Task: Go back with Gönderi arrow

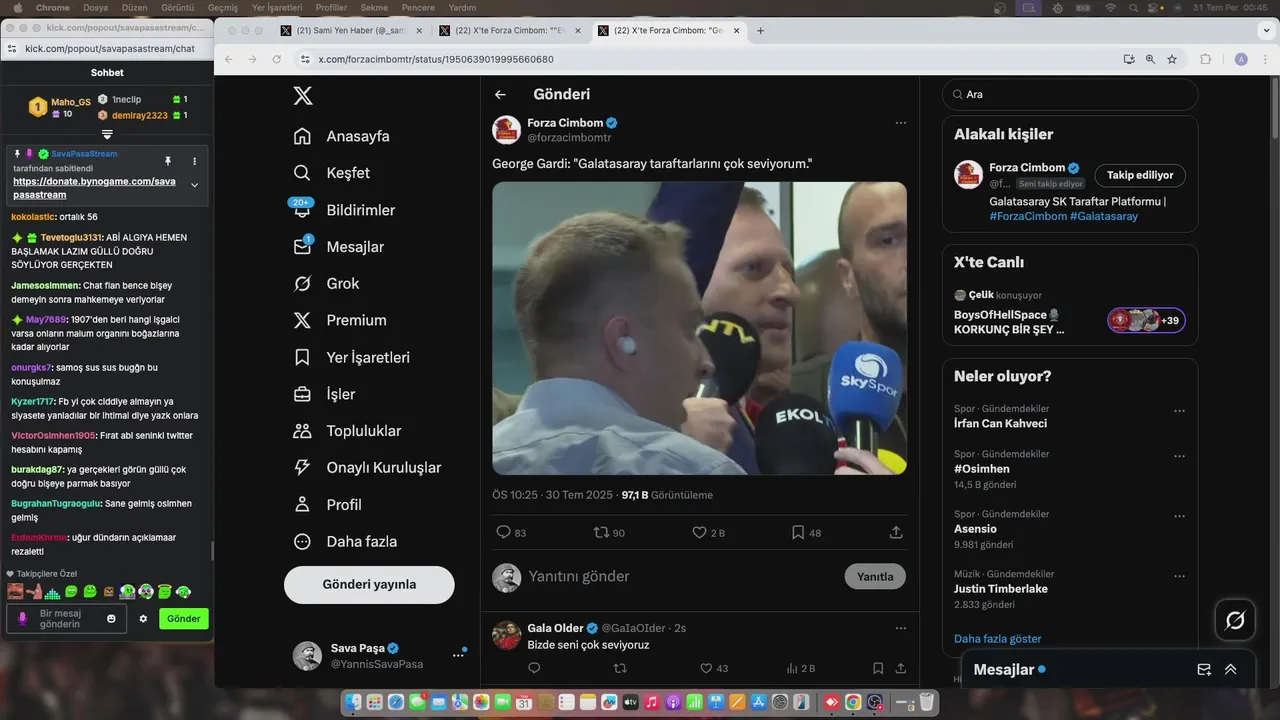Action: pos(500,95)
